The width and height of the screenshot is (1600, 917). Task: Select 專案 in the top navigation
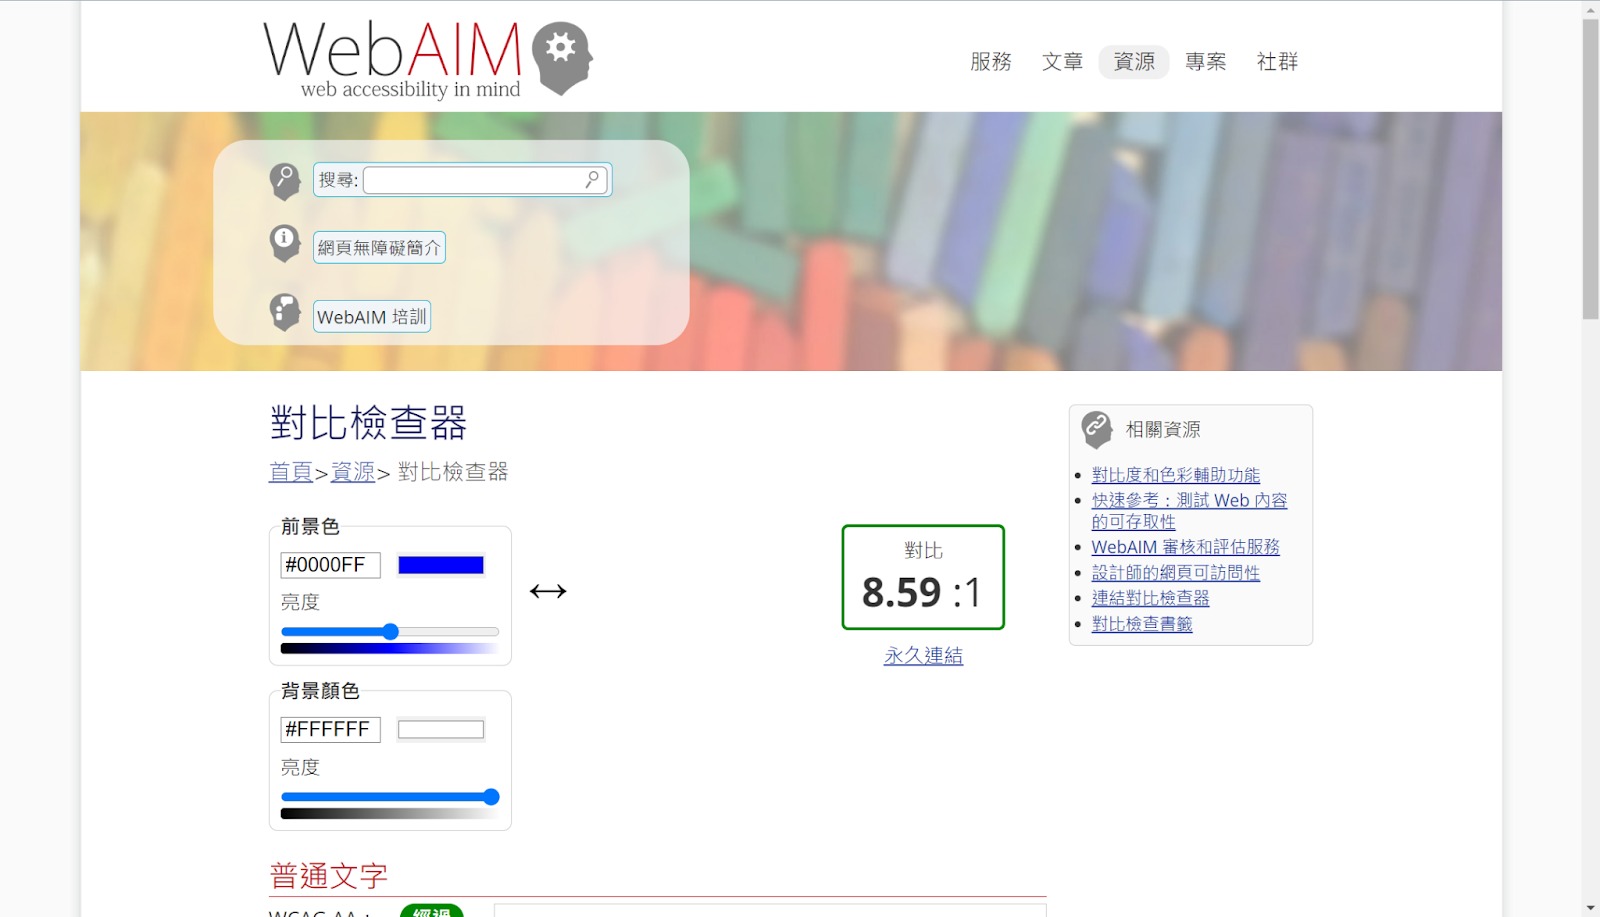(1205, 62)
